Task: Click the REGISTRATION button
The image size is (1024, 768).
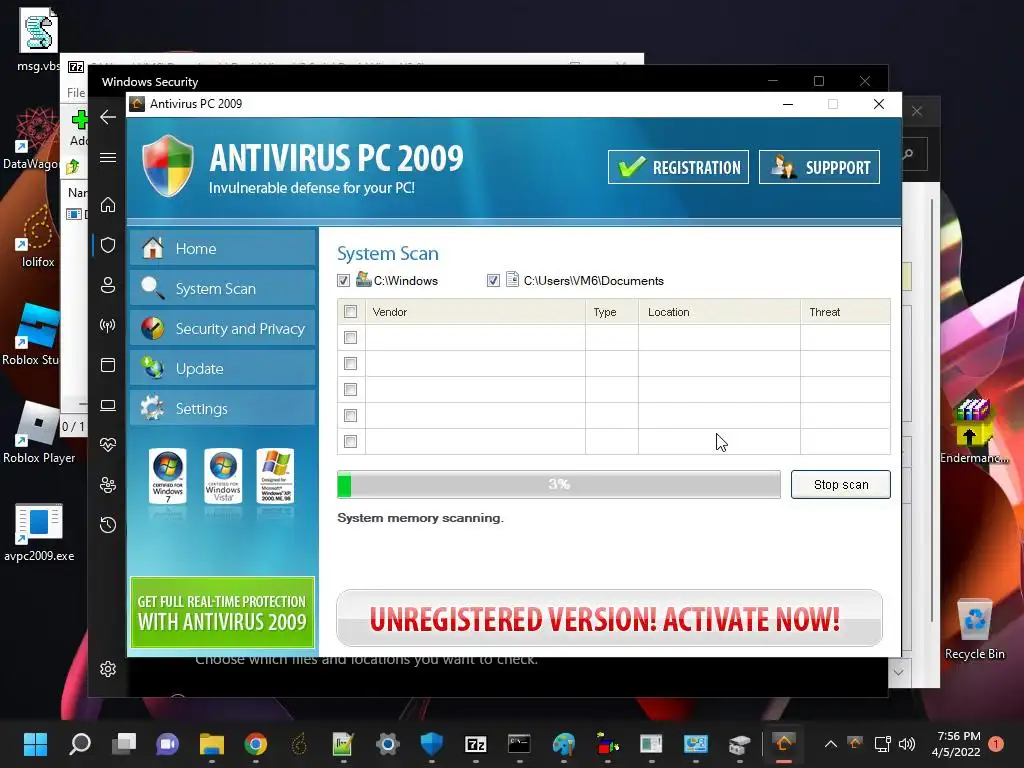Action: (x=678, y=167)
